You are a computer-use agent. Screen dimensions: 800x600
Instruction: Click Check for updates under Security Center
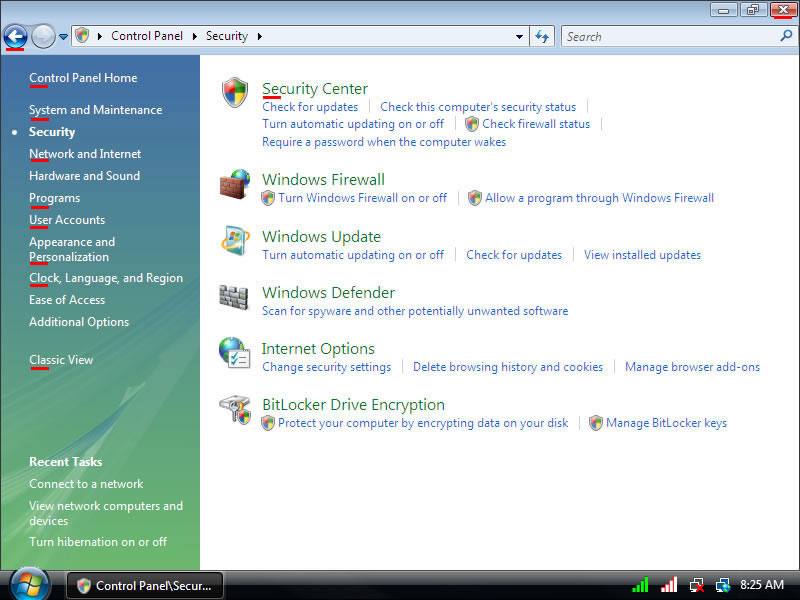310,107
